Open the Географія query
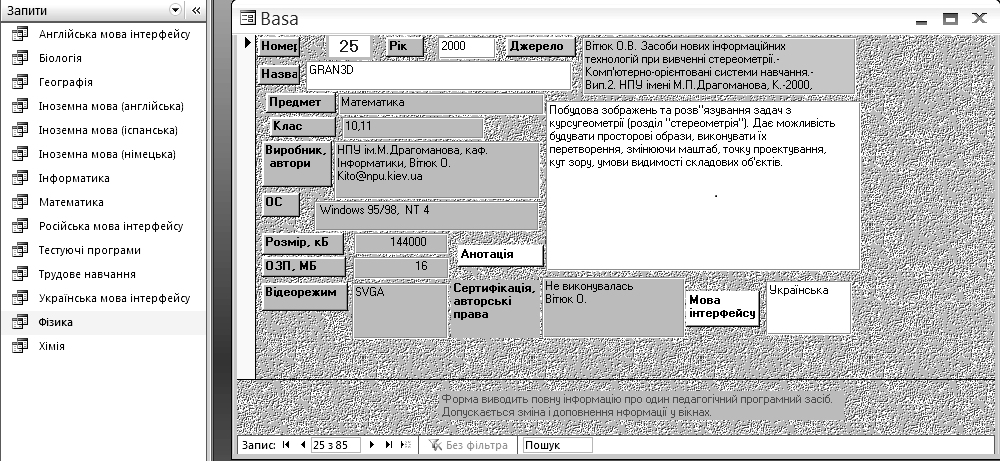The height and width of the screenshot is (461, 1000). click(66, 82)
